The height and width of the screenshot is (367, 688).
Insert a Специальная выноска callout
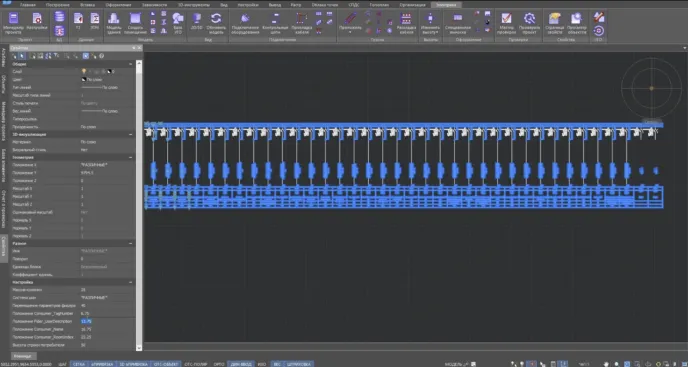tap(458, 22)
